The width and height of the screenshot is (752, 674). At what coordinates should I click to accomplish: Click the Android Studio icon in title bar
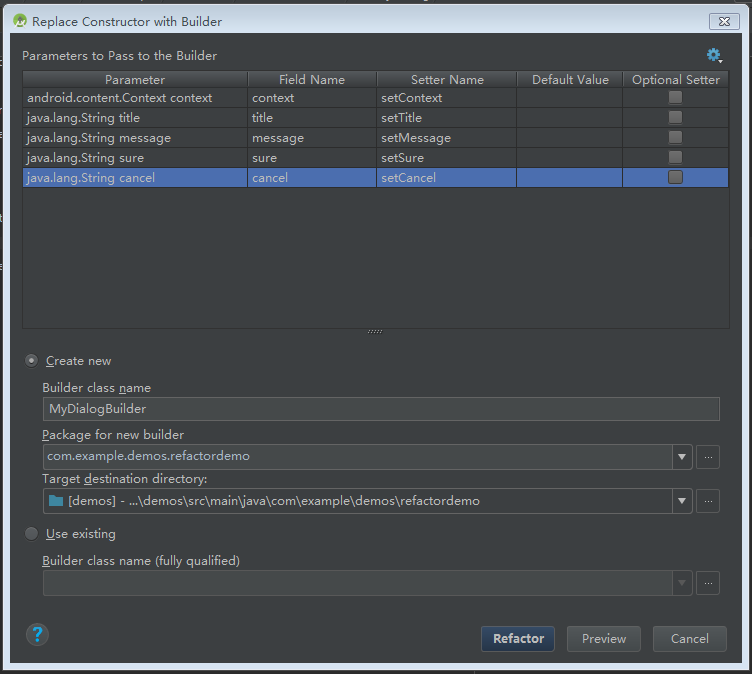tap(19, 20)
